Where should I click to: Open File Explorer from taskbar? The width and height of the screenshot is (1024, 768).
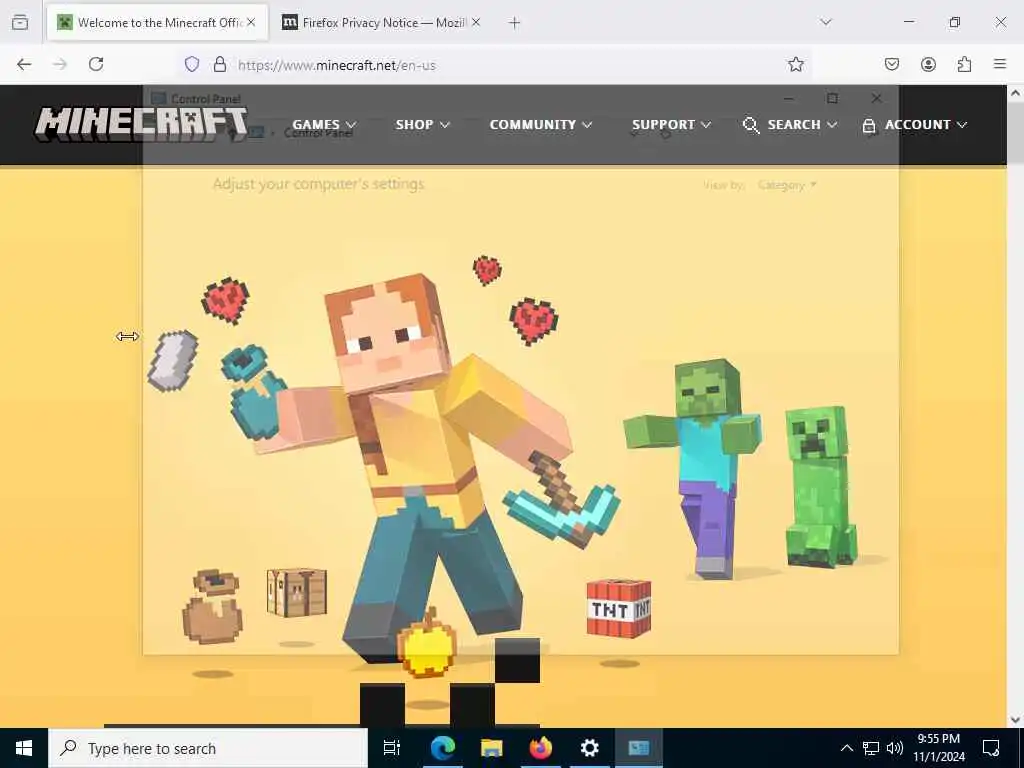[492, 748]
